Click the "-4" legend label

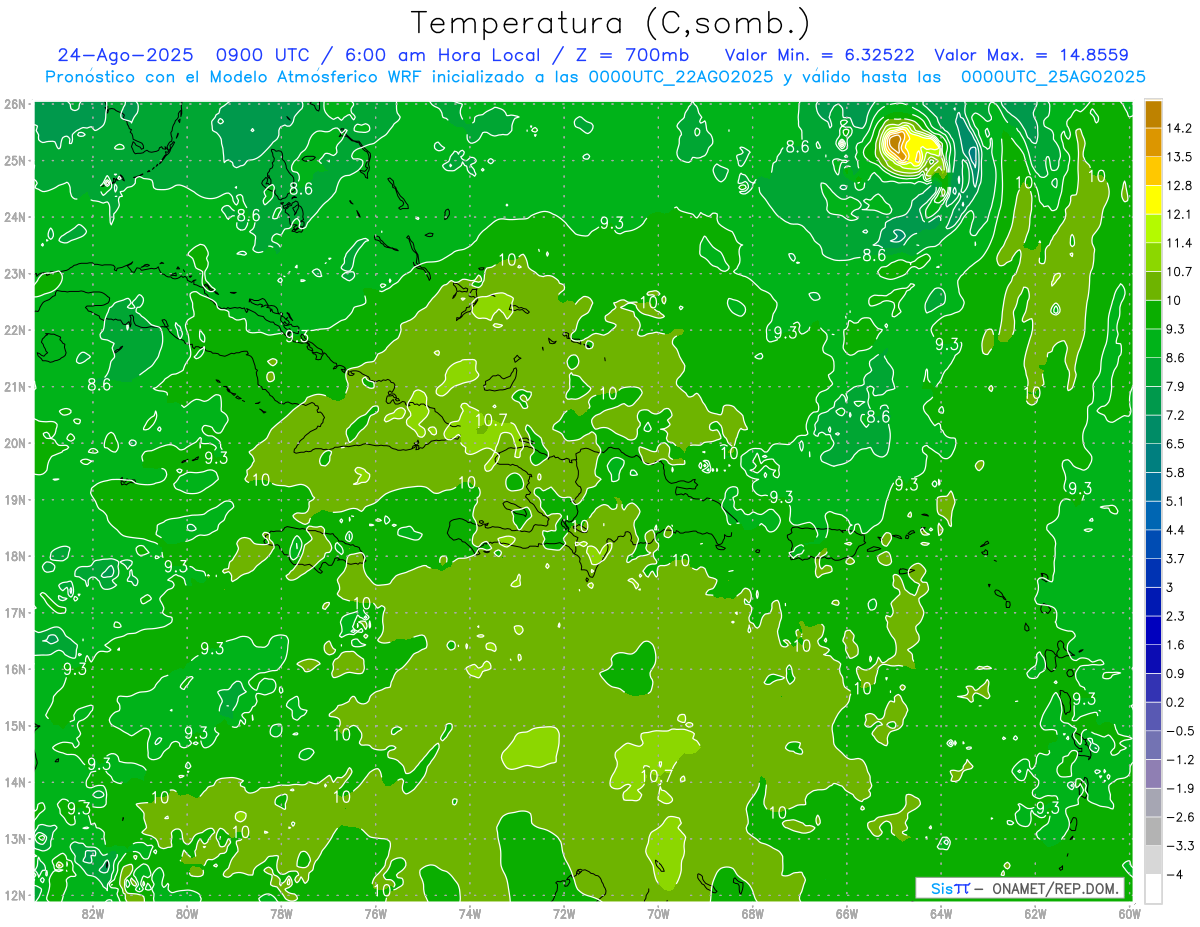(1174, 874)
